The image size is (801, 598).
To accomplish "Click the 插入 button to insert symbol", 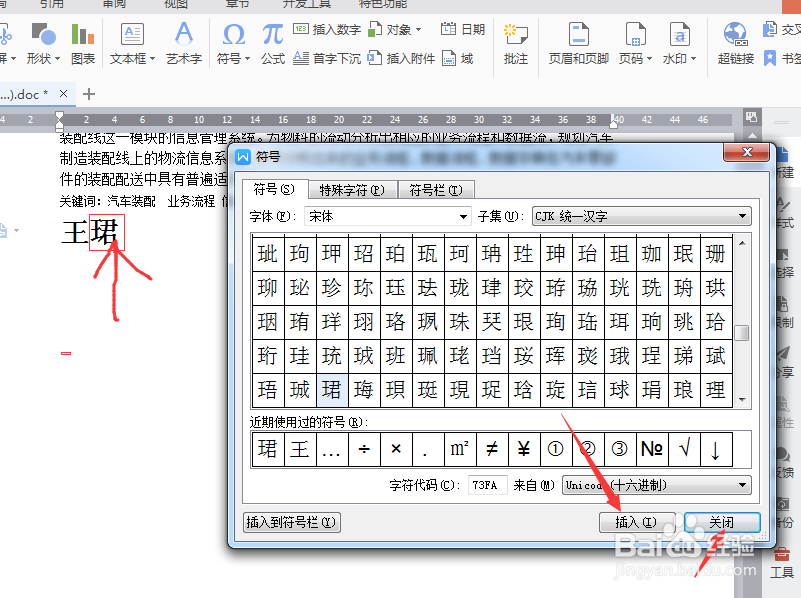I will coord(636,522).
